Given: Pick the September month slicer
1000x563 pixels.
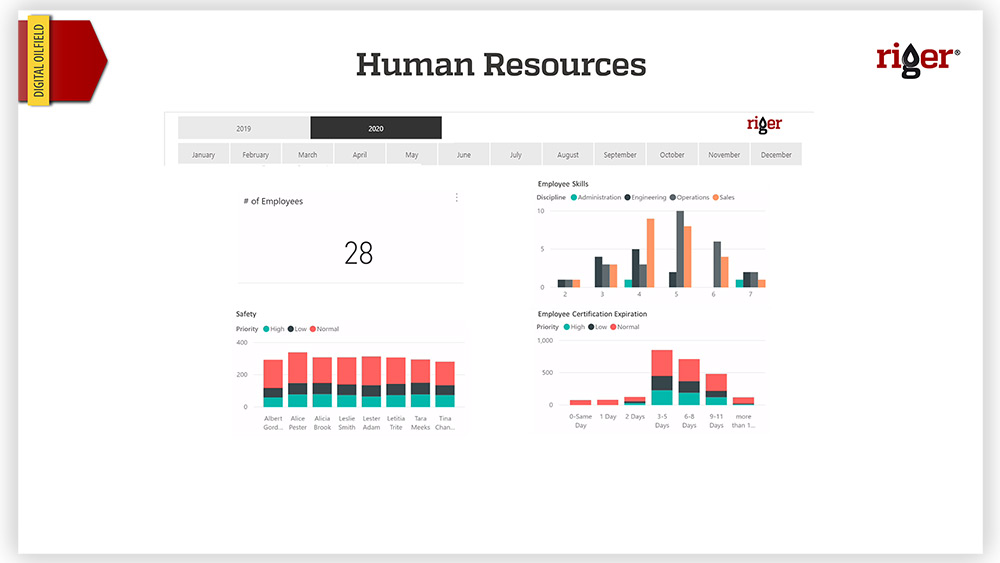Looking at the screenshot, I should point(620,155).
